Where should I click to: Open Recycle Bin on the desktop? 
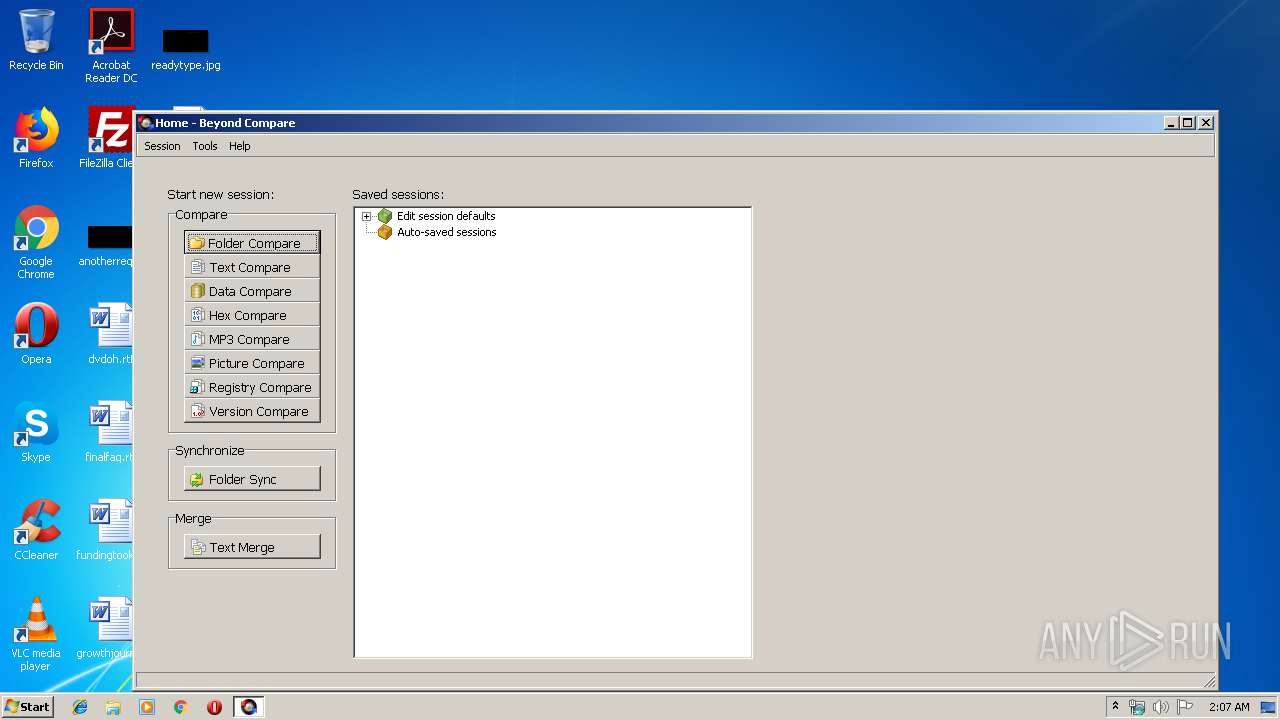36,40
